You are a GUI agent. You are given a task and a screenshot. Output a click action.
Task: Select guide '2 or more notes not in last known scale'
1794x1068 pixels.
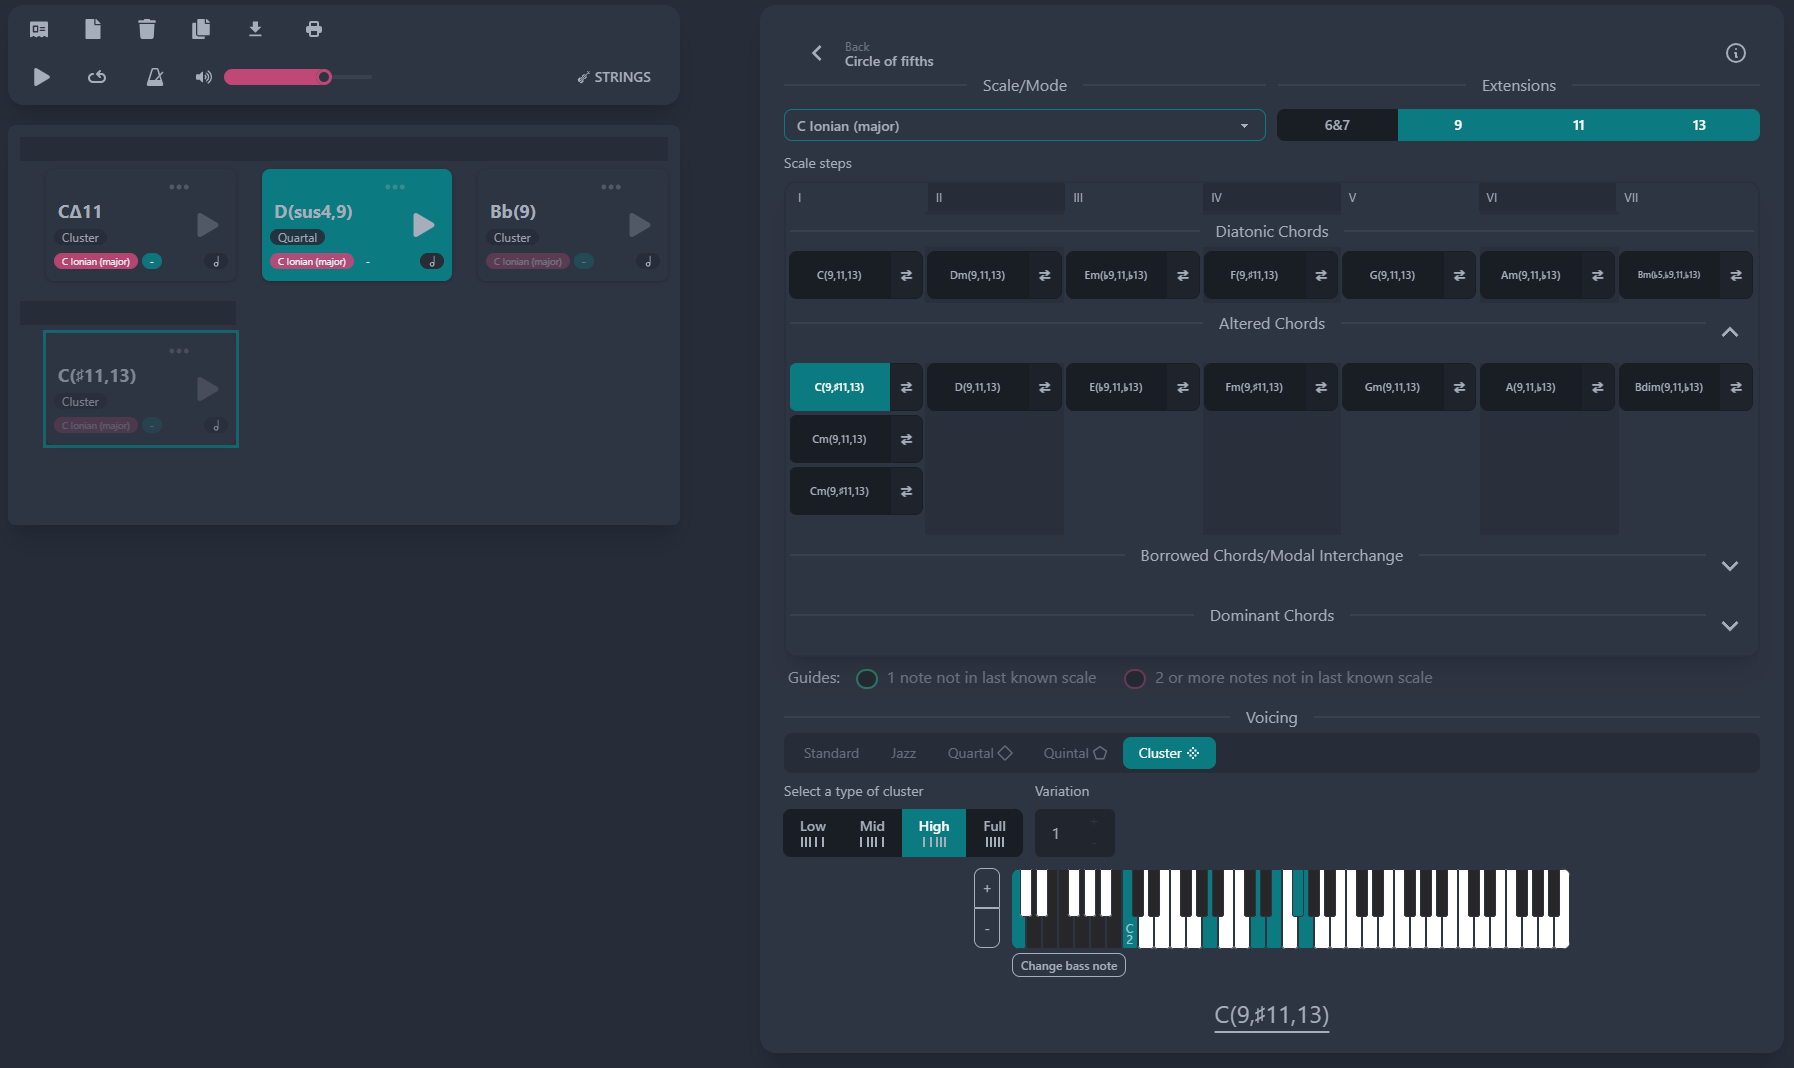click(x=1135, y=678)
